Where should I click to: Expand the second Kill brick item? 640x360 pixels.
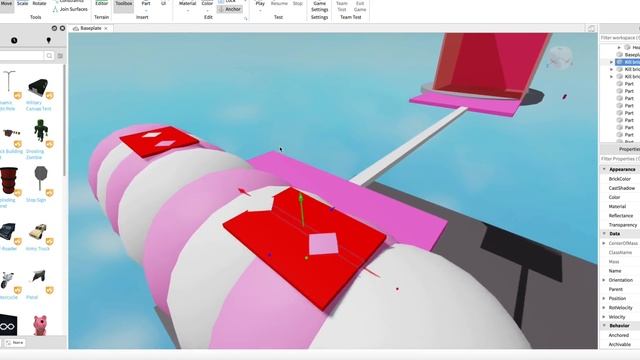pyautogui.click(x=611, y=69)
